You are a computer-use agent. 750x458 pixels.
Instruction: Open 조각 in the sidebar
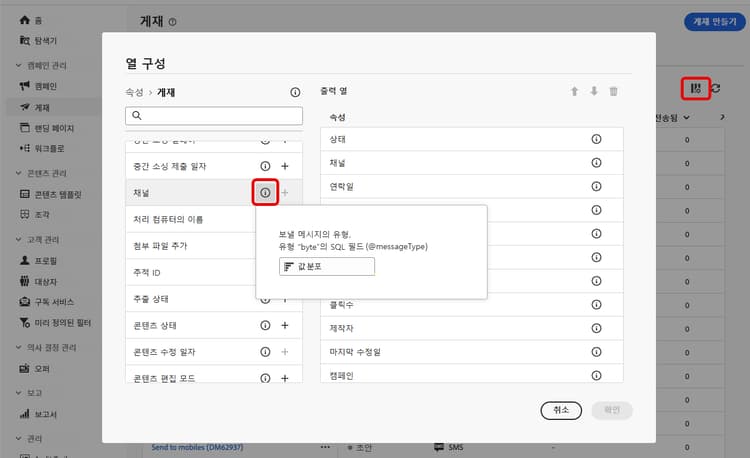[x=34, y=215]
